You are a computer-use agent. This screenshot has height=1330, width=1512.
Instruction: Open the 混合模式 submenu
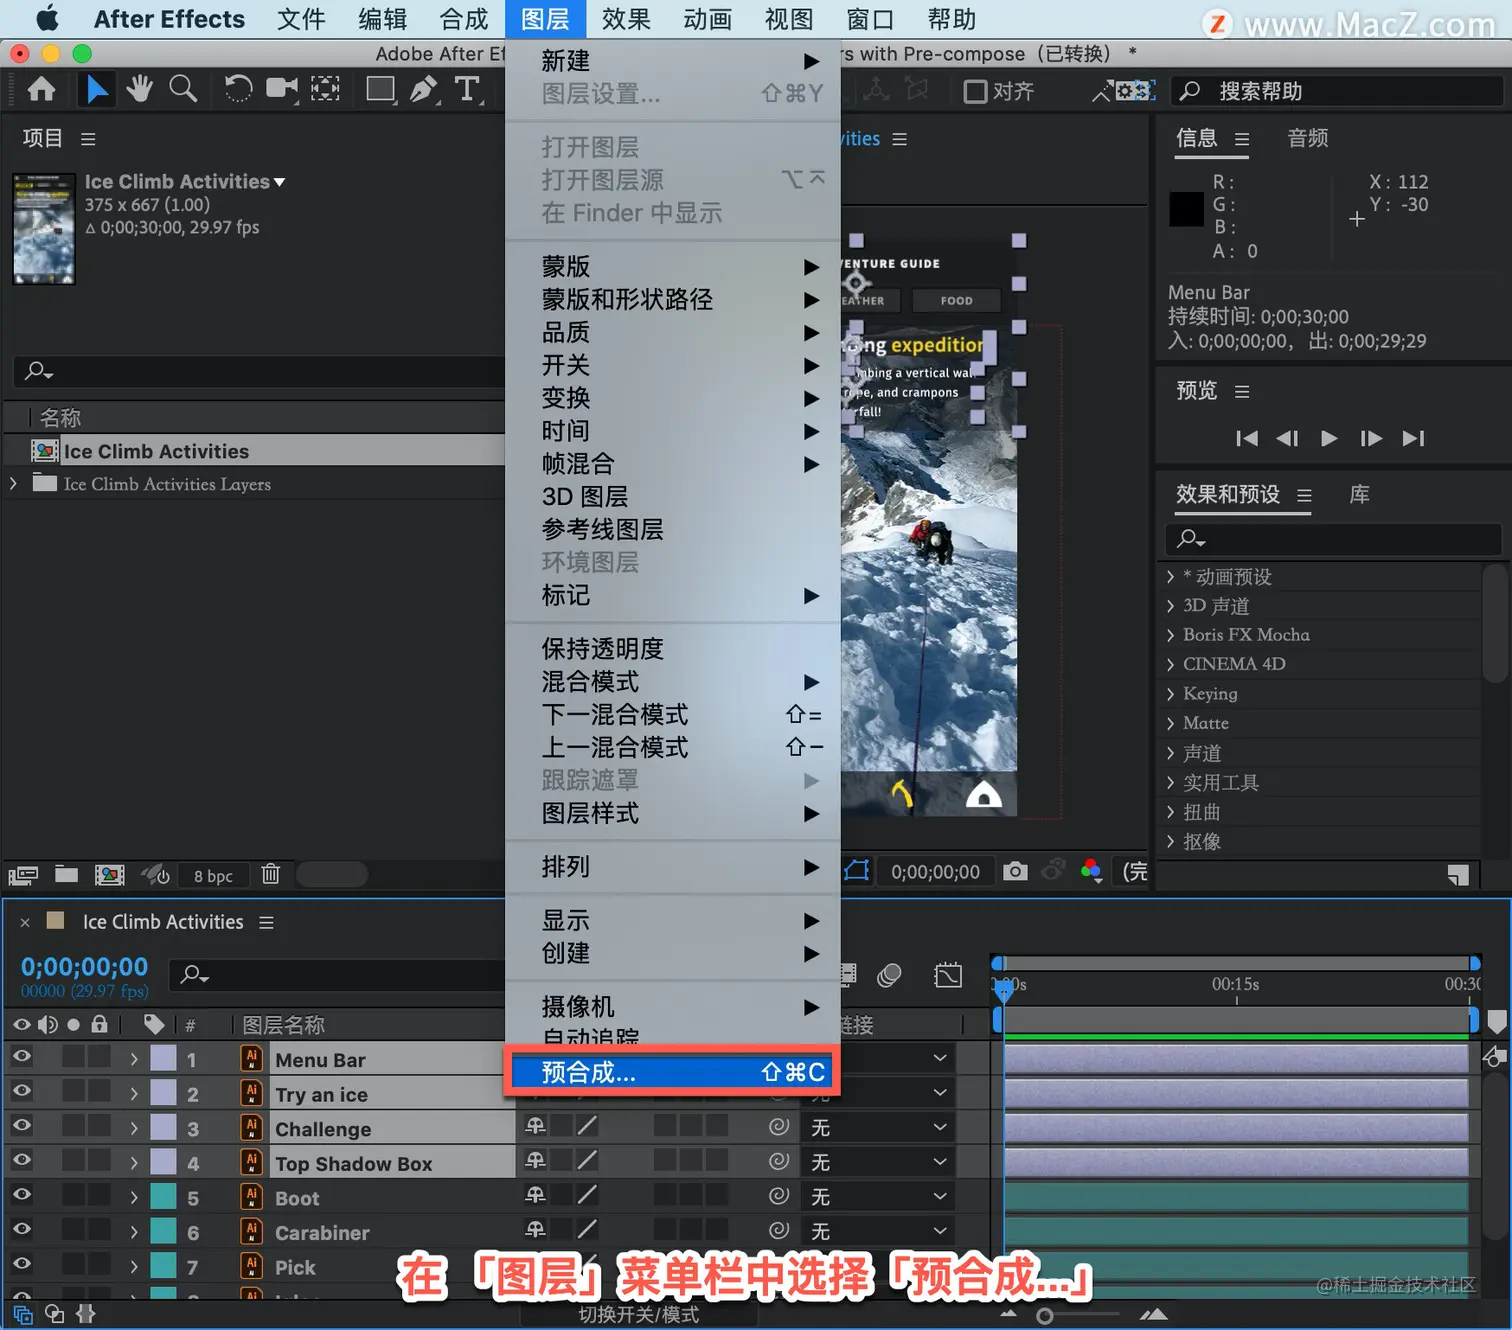(672, 682)
